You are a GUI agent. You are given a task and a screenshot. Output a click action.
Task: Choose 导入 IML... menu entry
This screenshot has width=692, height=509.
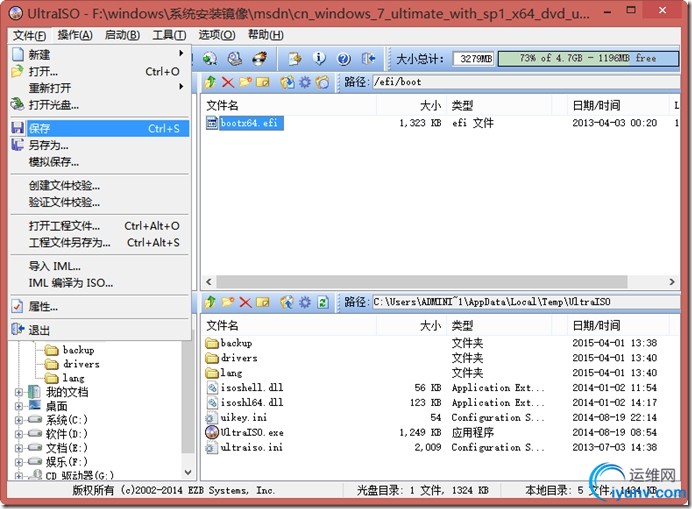100,266
